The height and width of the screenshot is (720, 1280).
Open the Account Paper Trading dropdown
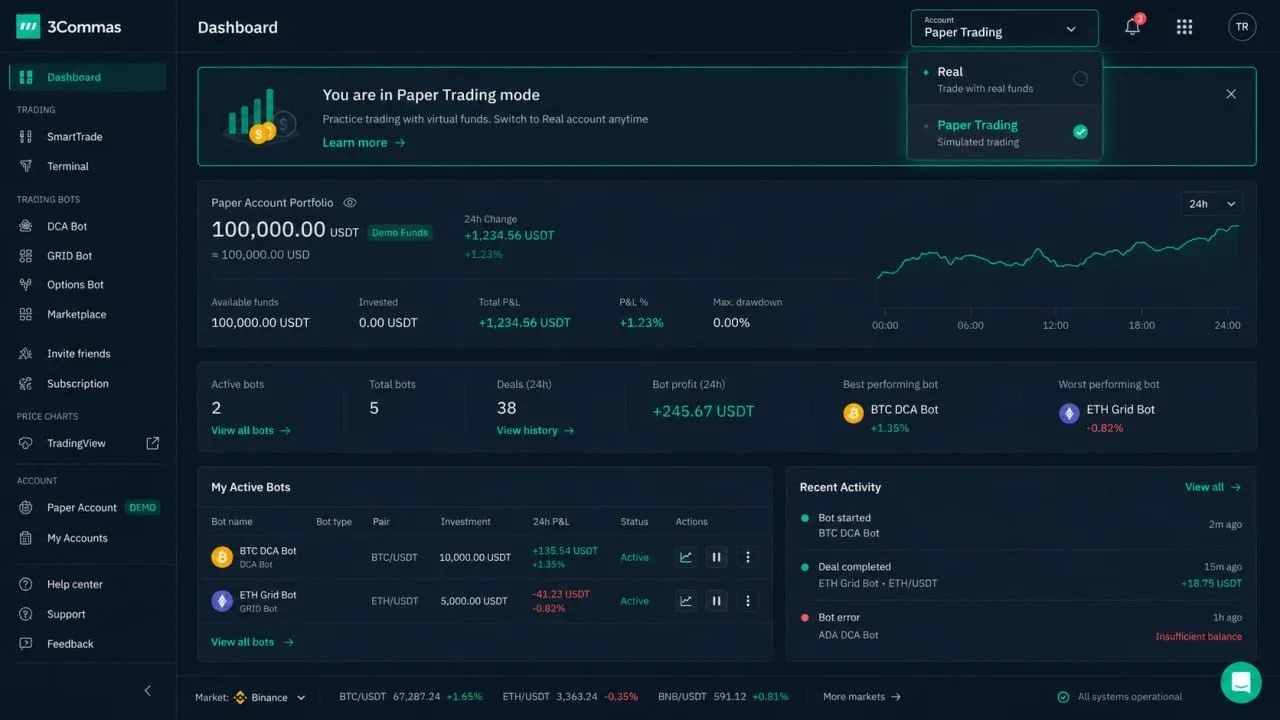1004,28
